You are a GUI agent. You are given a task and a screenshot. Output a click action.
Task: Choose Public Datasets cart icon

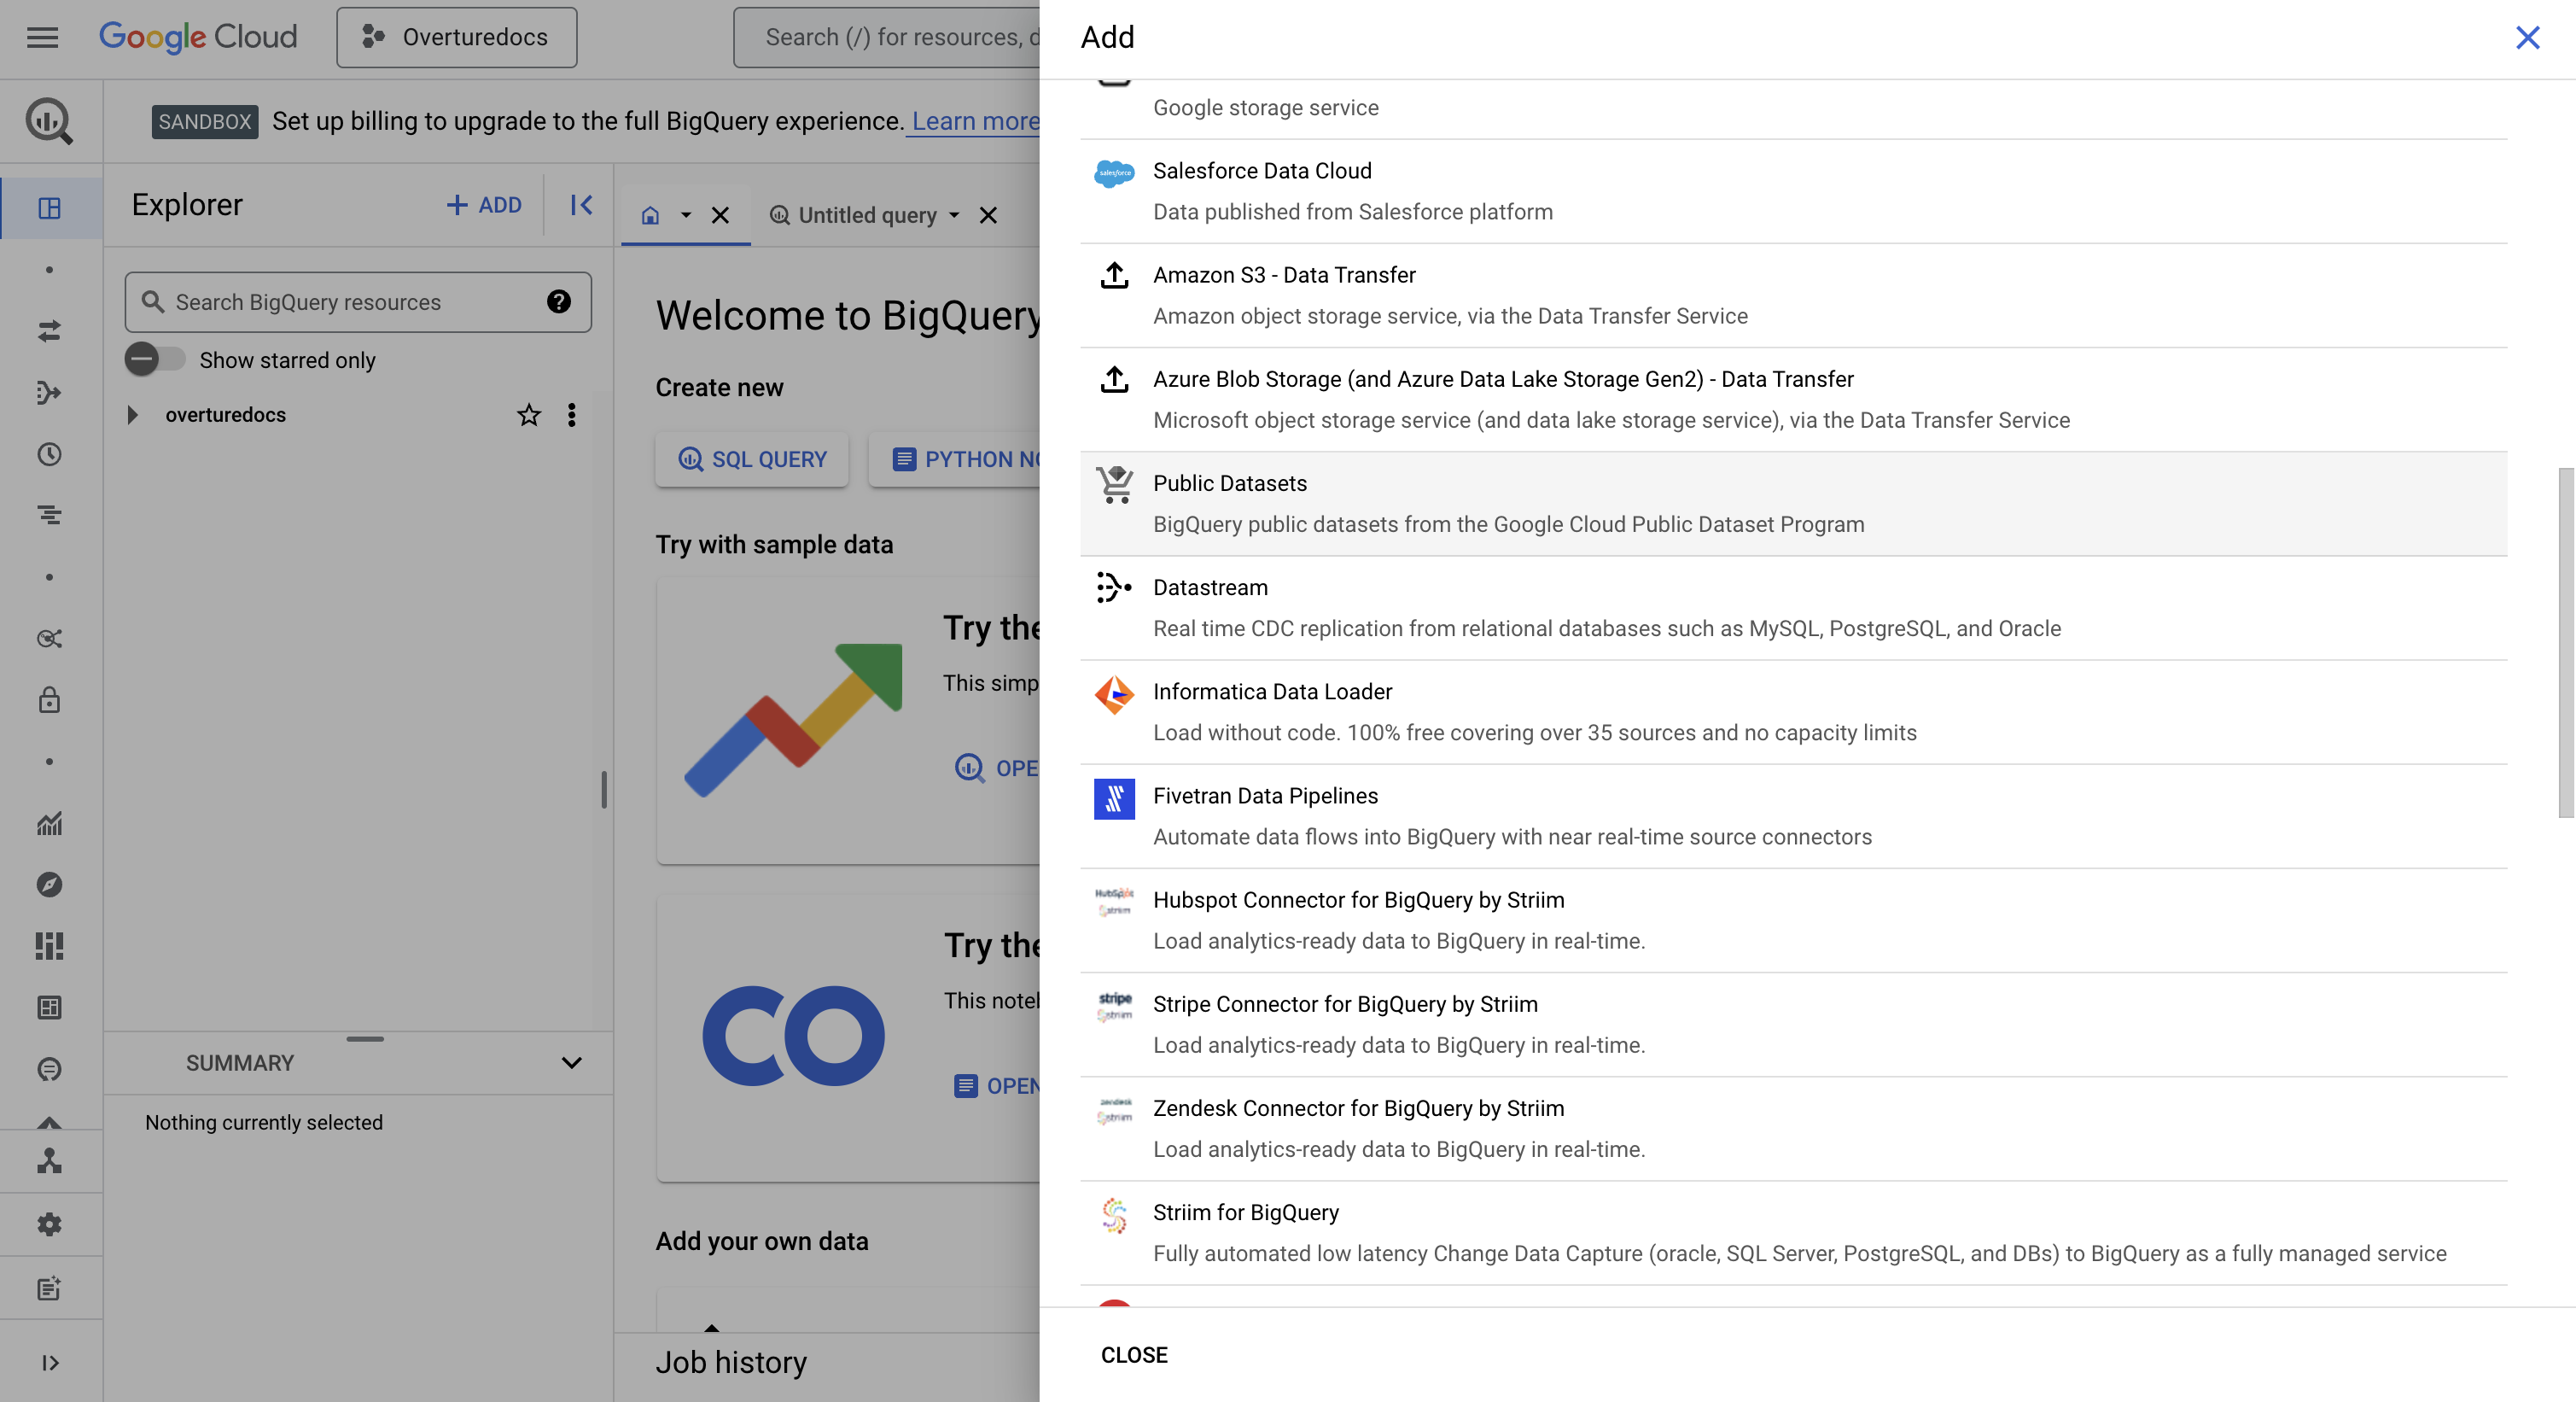pos(1114,485)
